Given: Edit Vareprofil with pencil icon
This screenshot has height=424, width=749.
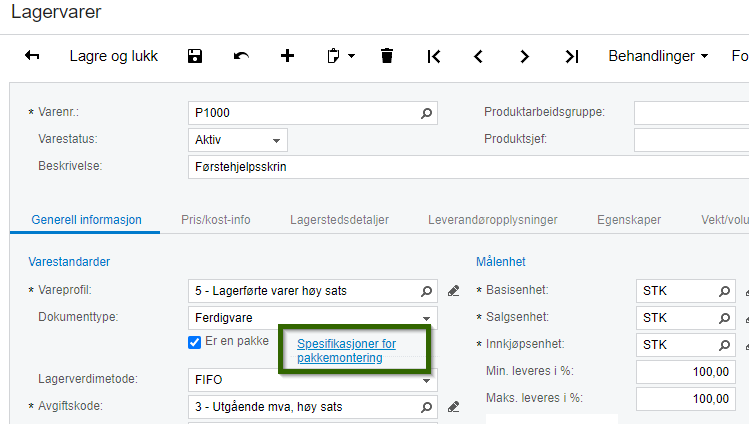Looking at the screenshot, I should coord(453,291).
